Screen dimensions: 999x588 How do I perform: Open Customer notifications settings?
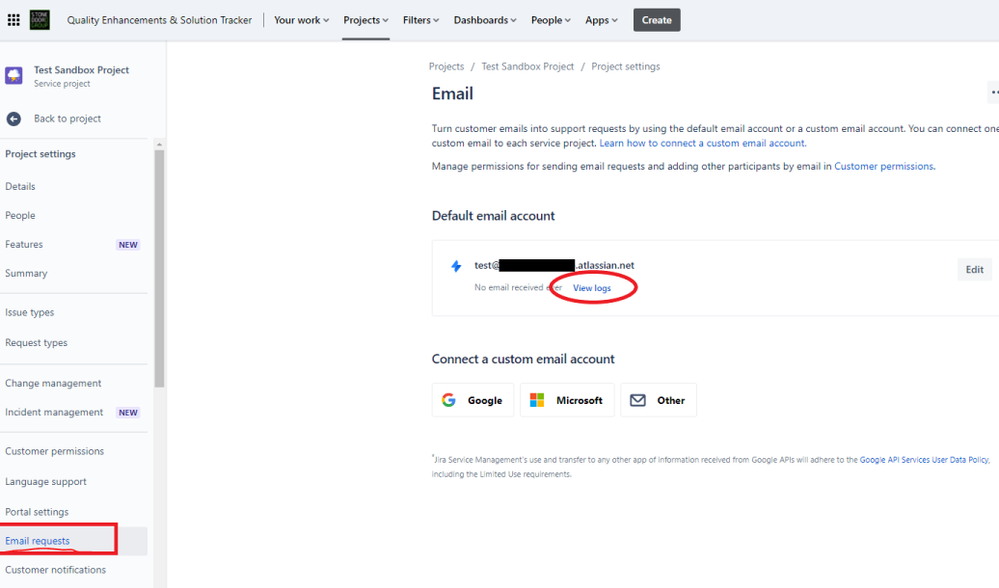[55, 570]
